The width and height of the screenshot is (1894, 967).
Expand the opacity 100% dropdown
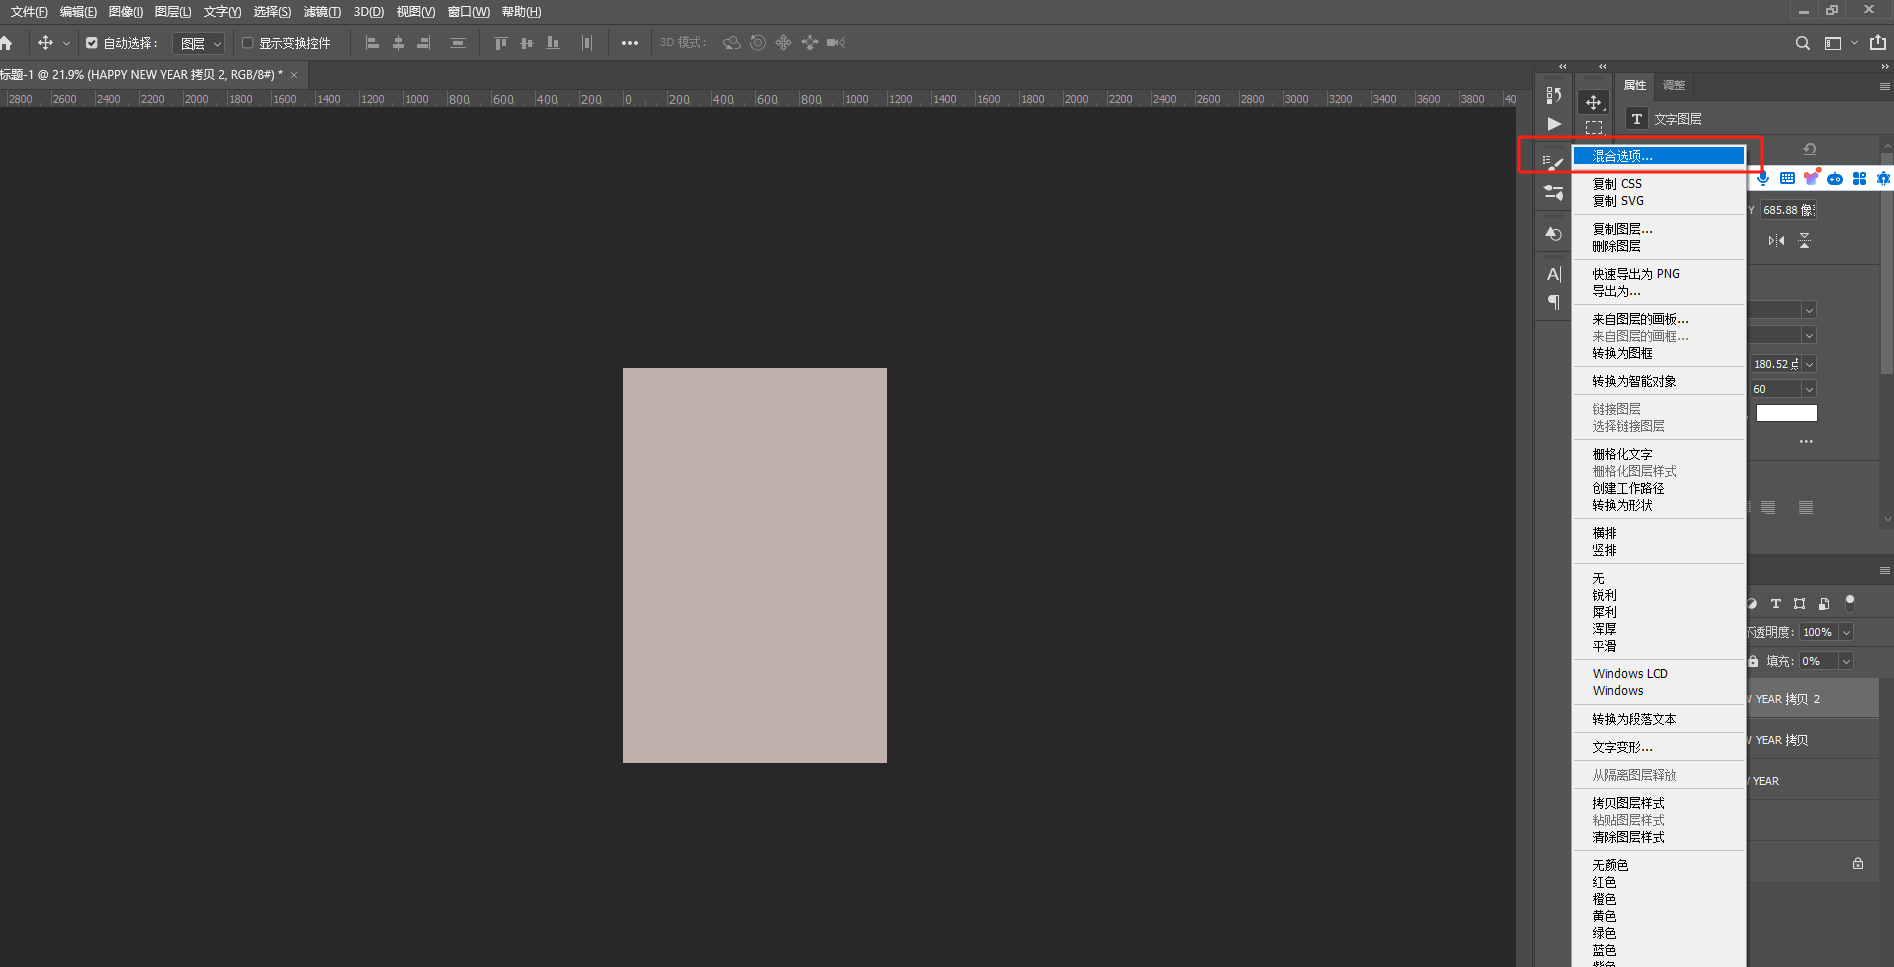1846,632
